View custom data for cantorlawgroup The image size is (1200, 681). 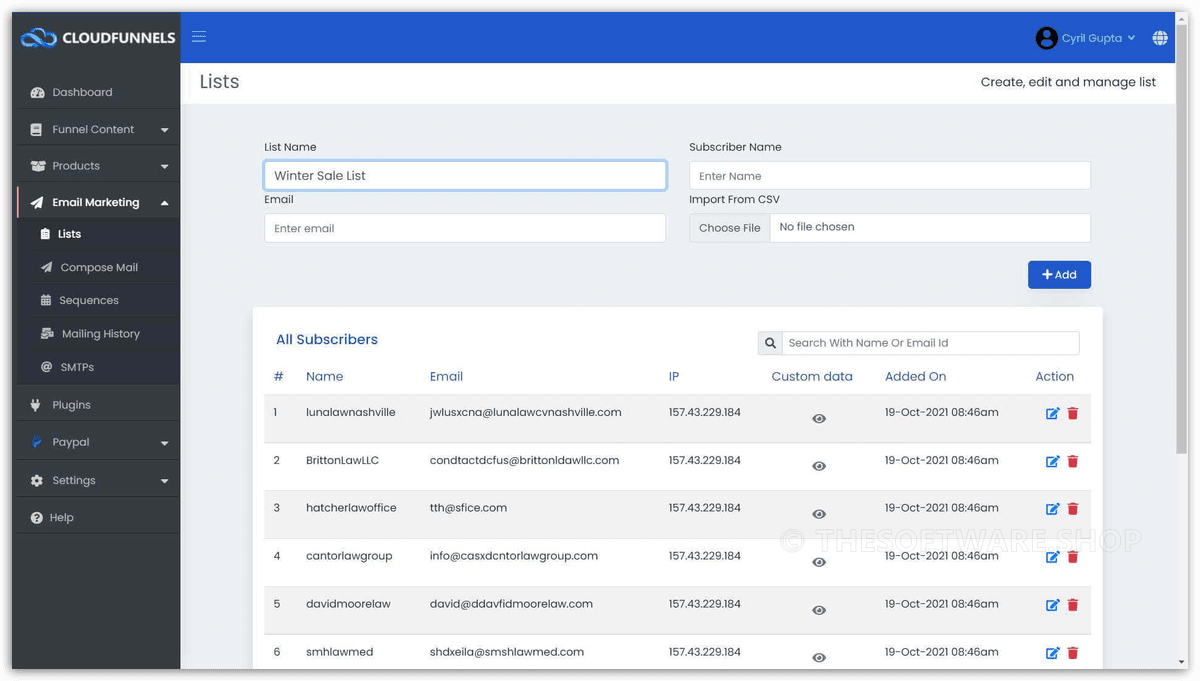coord(819,562)
